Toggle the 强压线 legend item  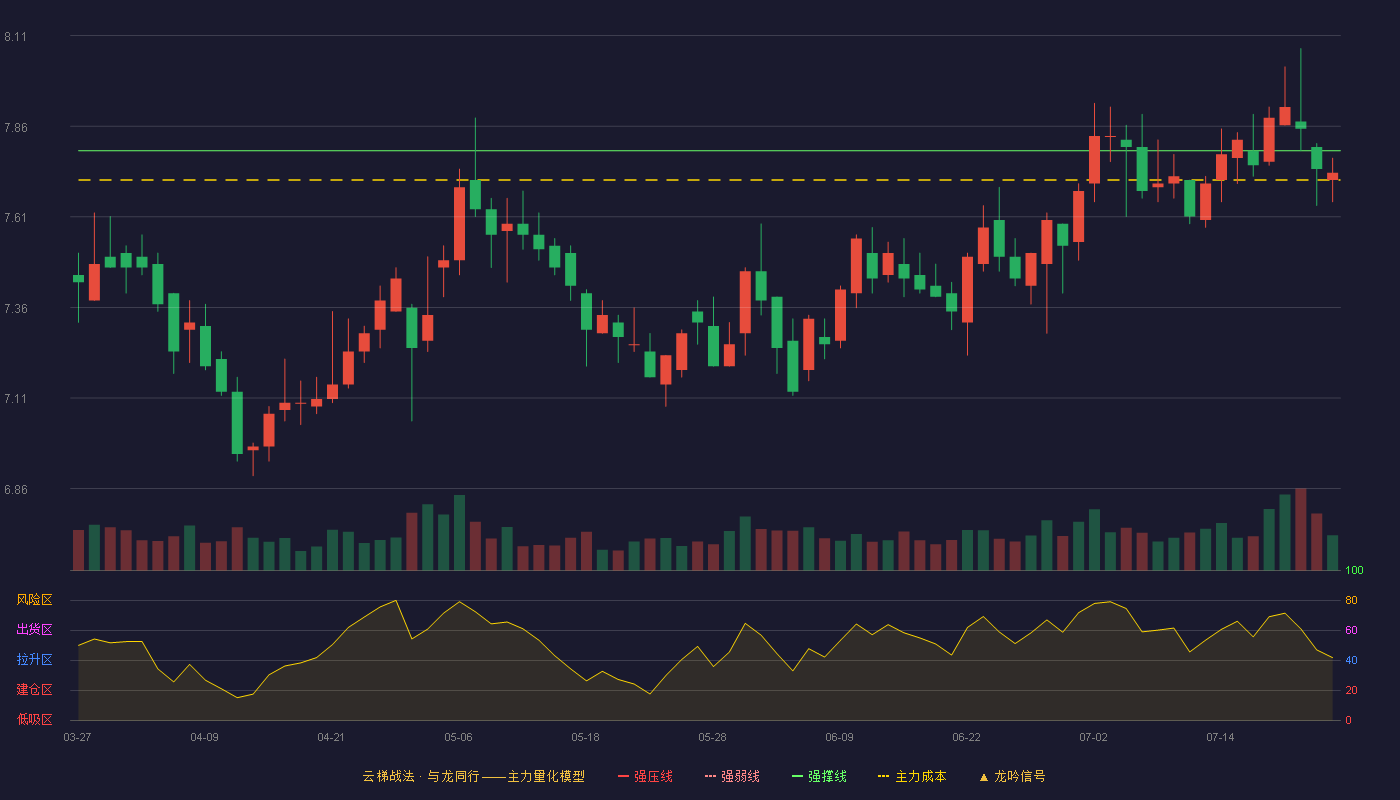pos(645,776)
